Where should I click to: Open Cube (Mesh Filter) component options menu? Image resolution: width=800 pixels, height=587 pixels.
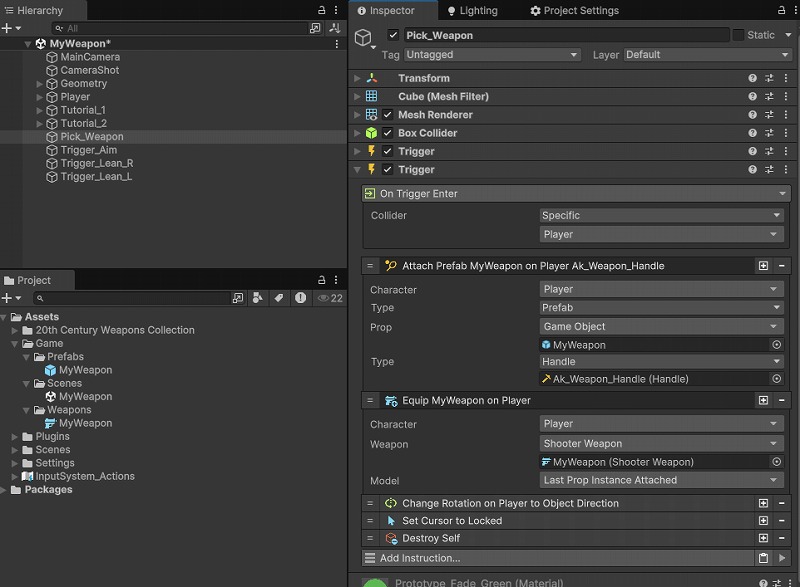[x=786, y=96]
